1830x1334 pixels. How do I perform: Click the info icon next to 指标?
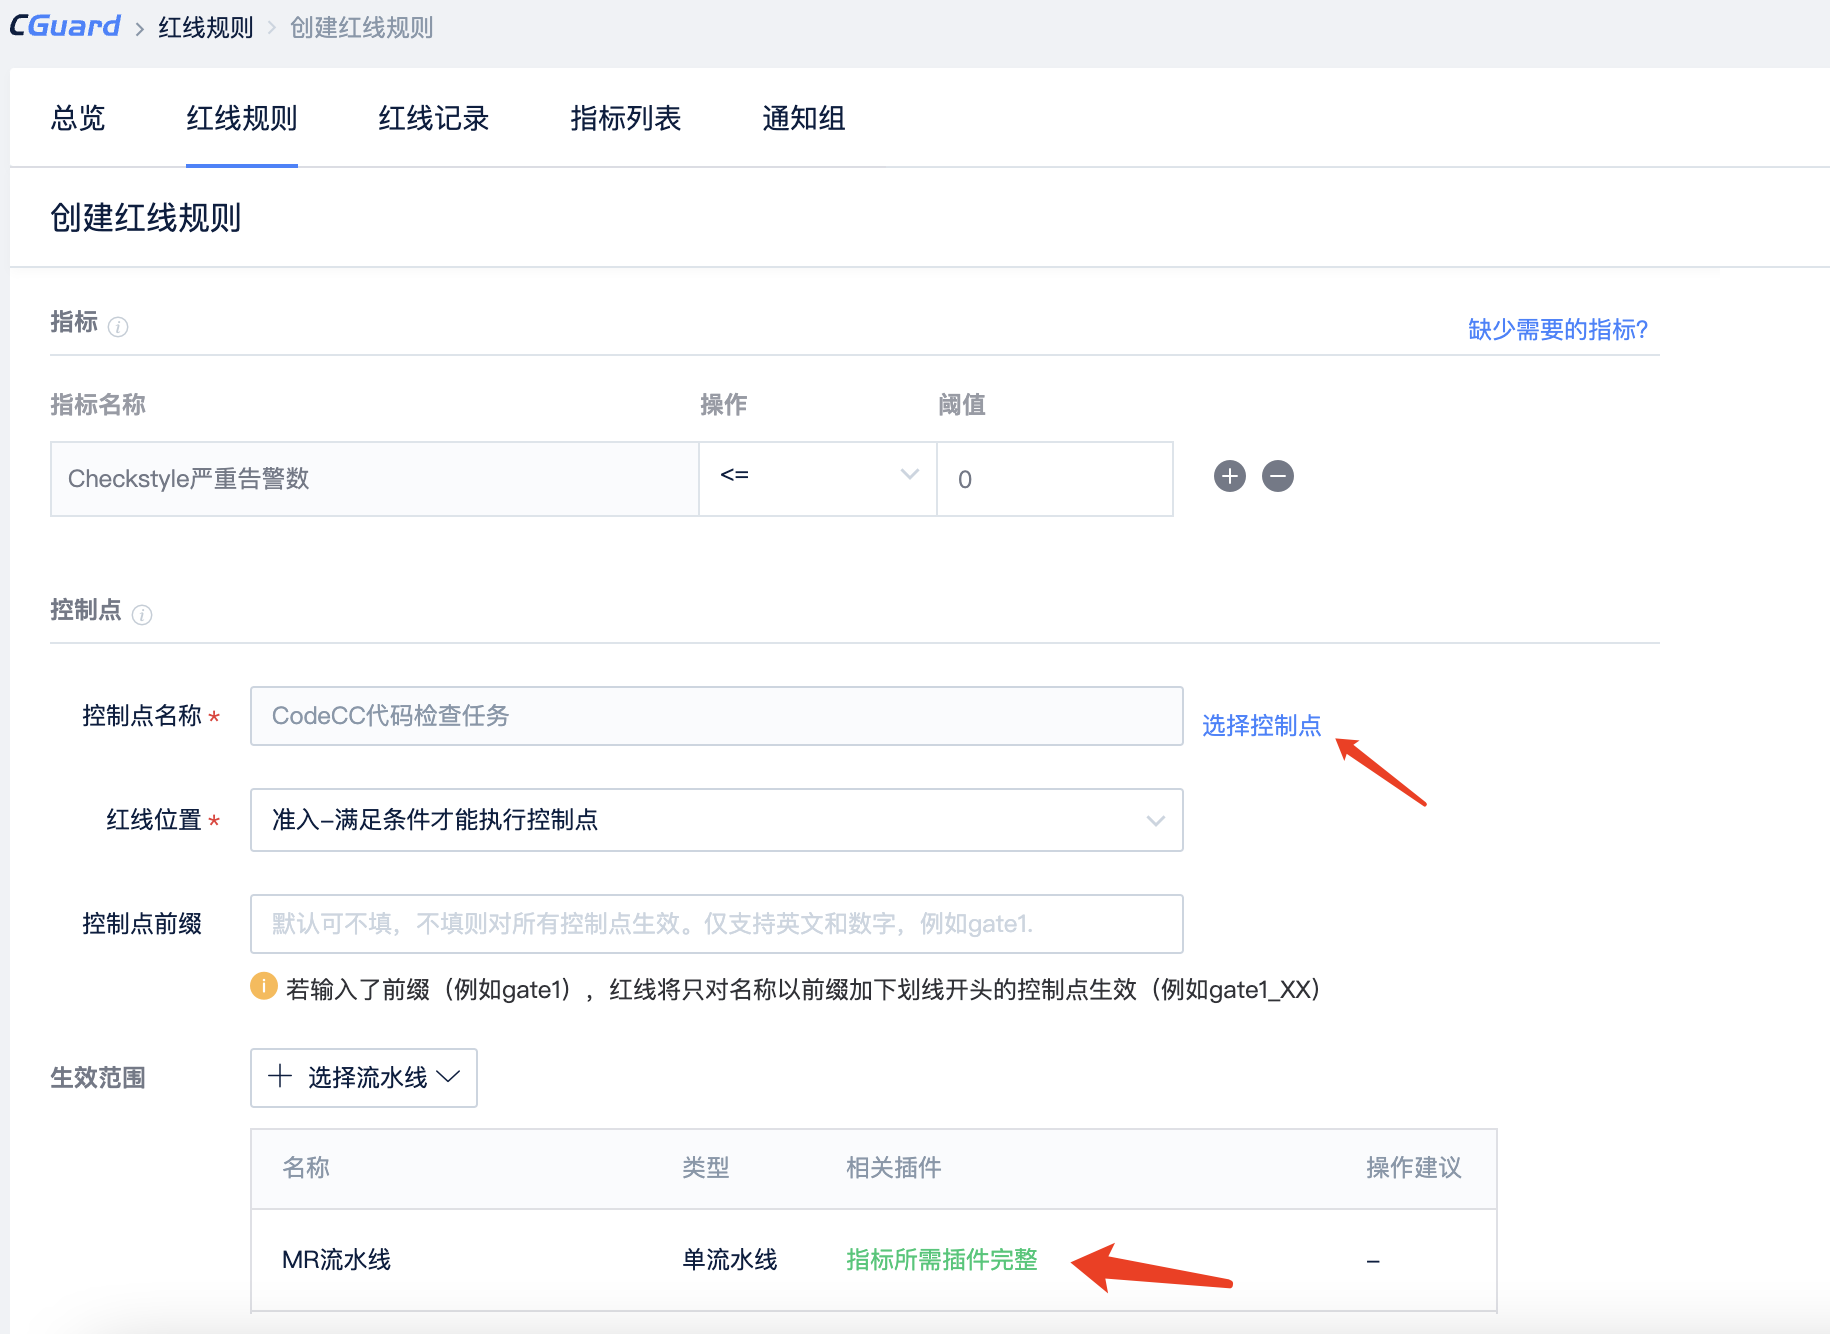[x=118, y=327]
